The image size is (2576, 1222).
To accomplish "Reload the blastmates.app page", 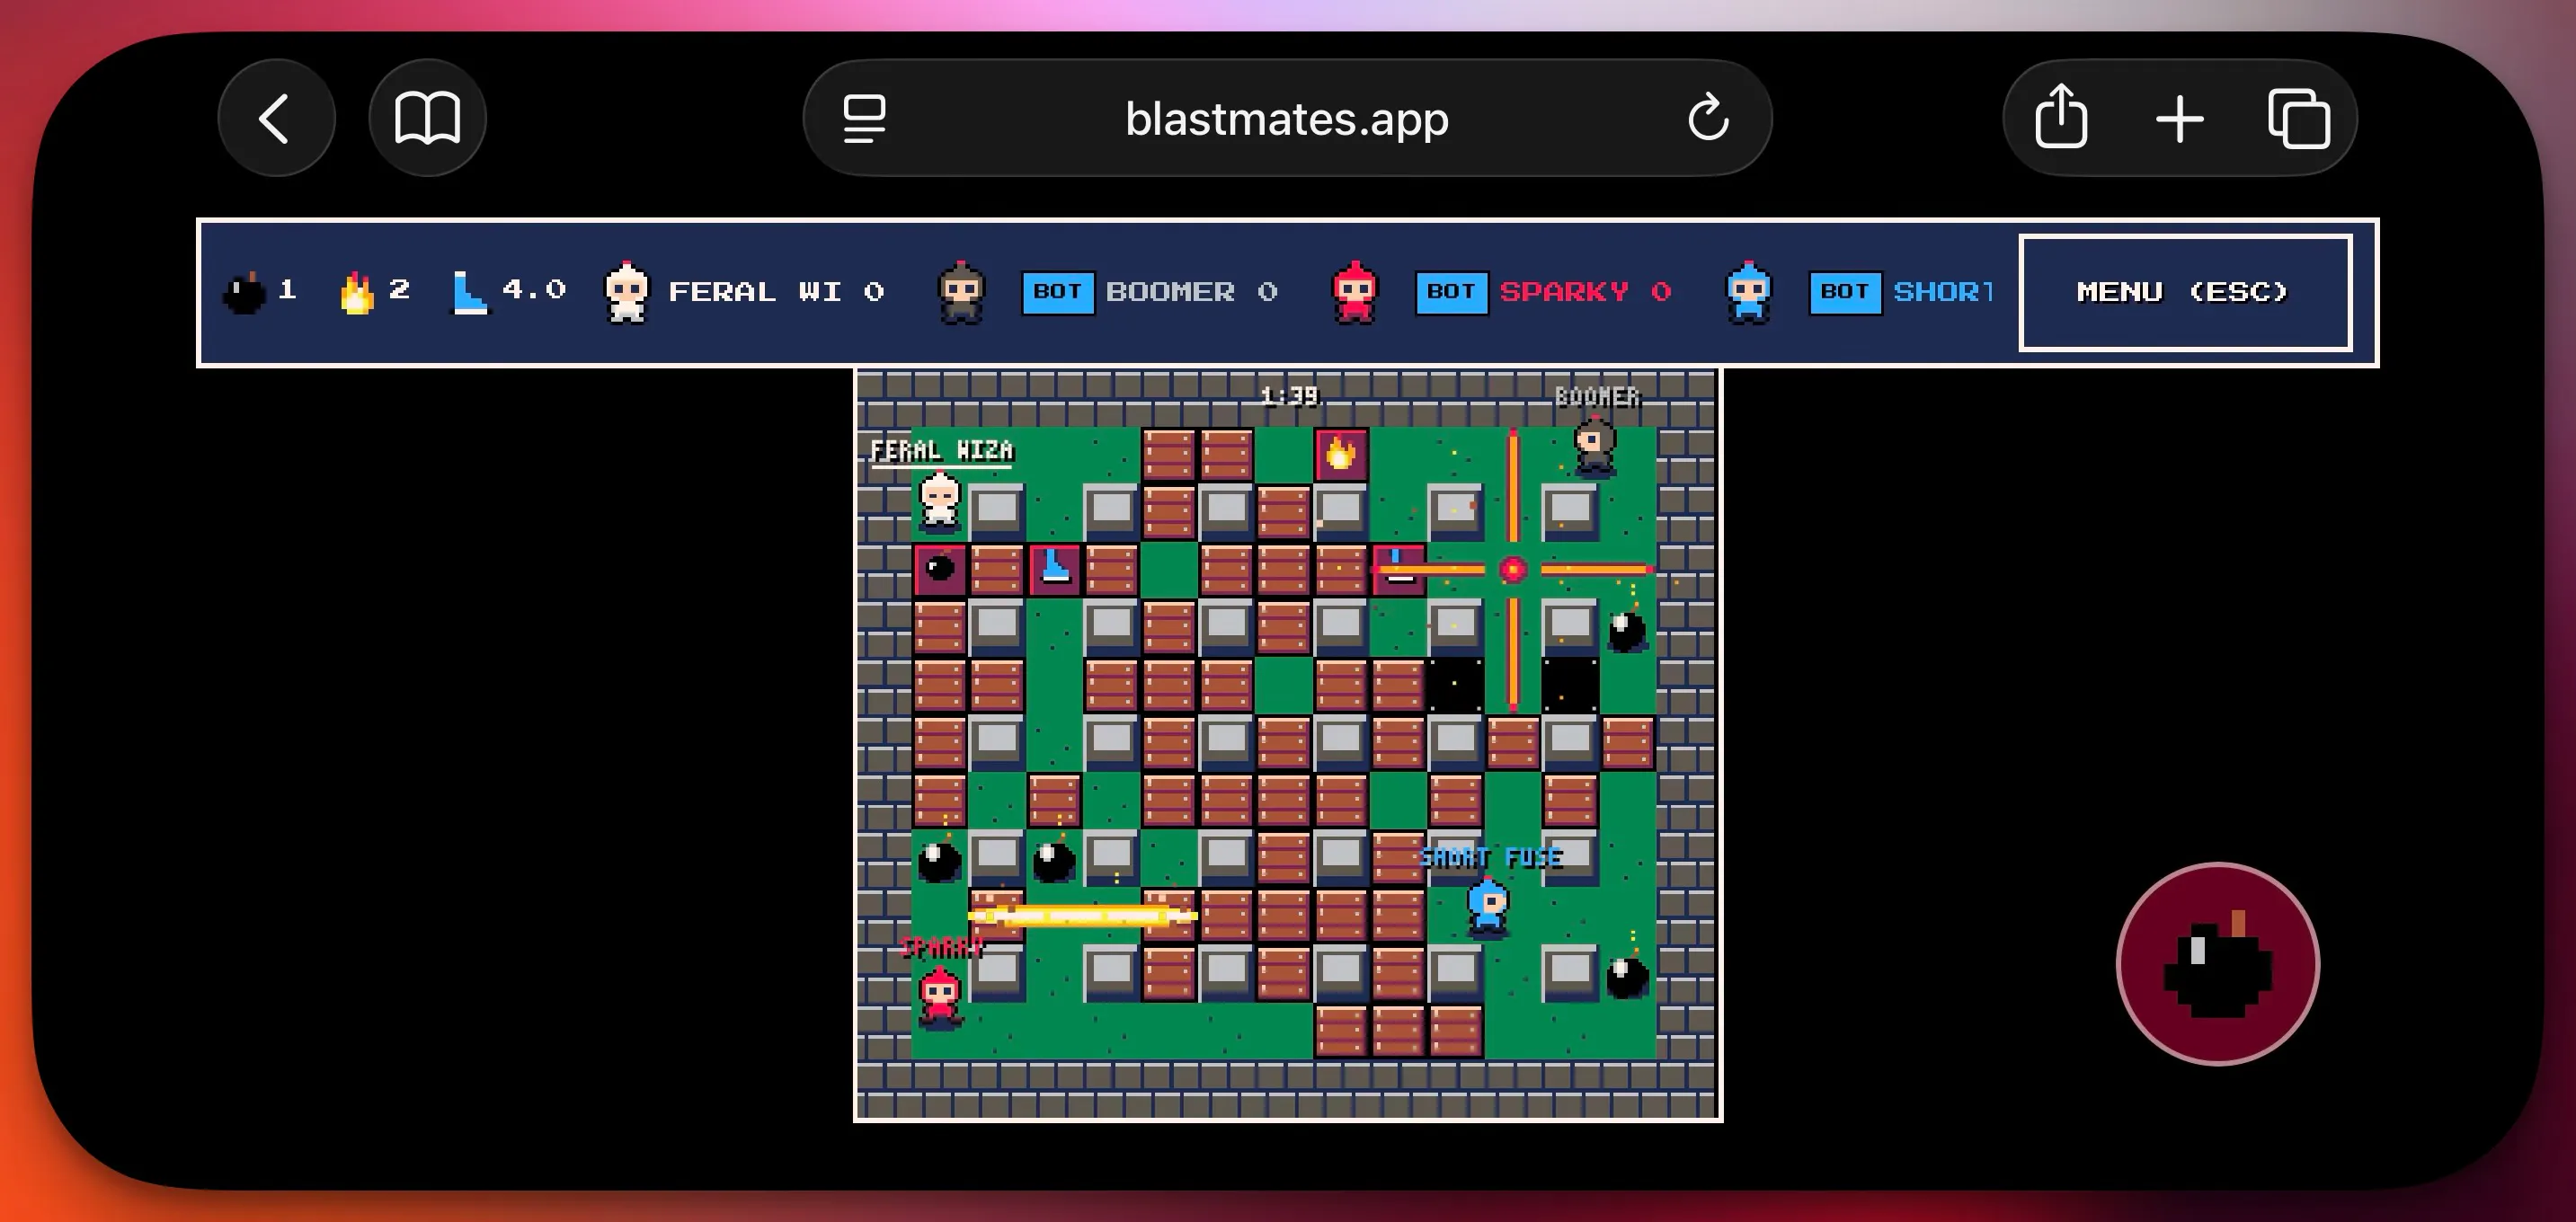I will pos(1708,118).
